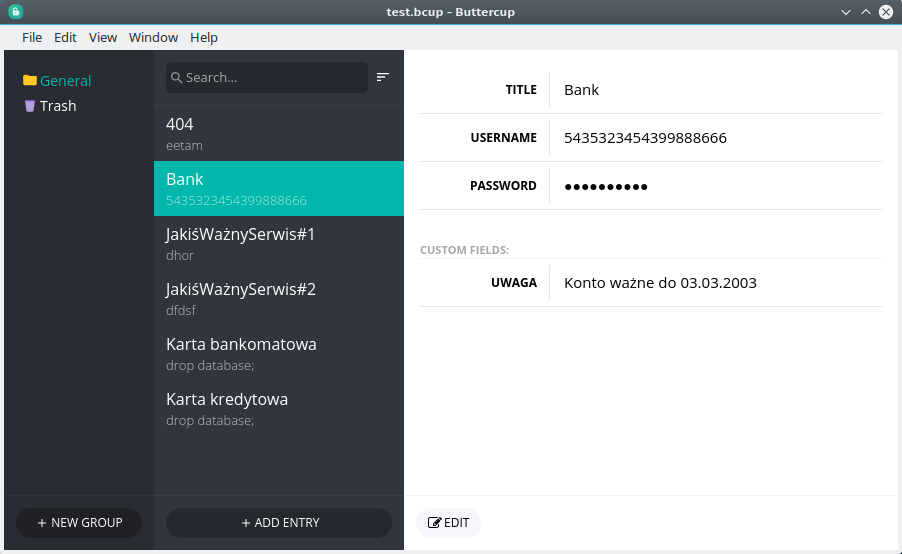Click the PASSWORD field label
This screenshot has width=902, height=554.
(503, 186)
